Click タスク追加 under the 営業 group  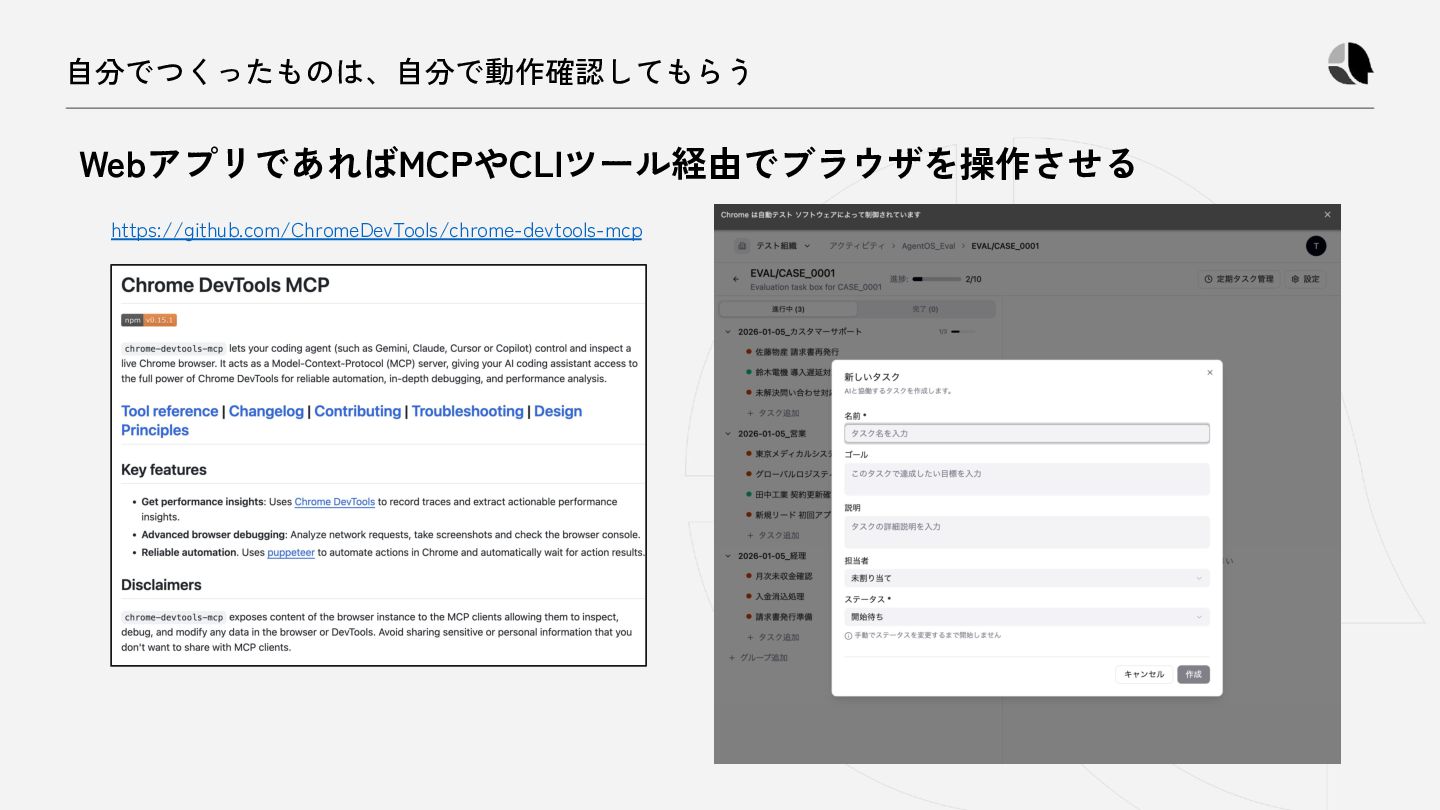point(774,535)
